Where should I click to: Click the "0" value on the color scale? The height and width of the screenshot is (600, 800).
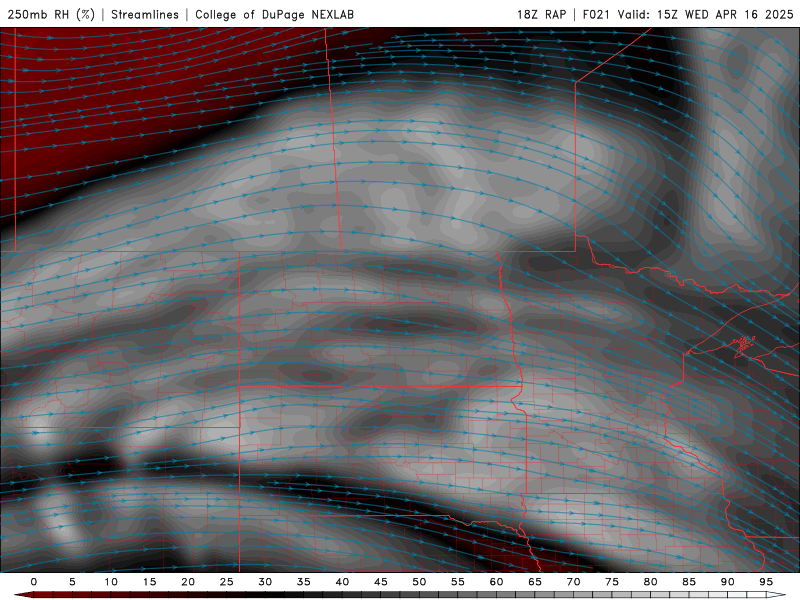pyautogui.click(x=34, y=582)
